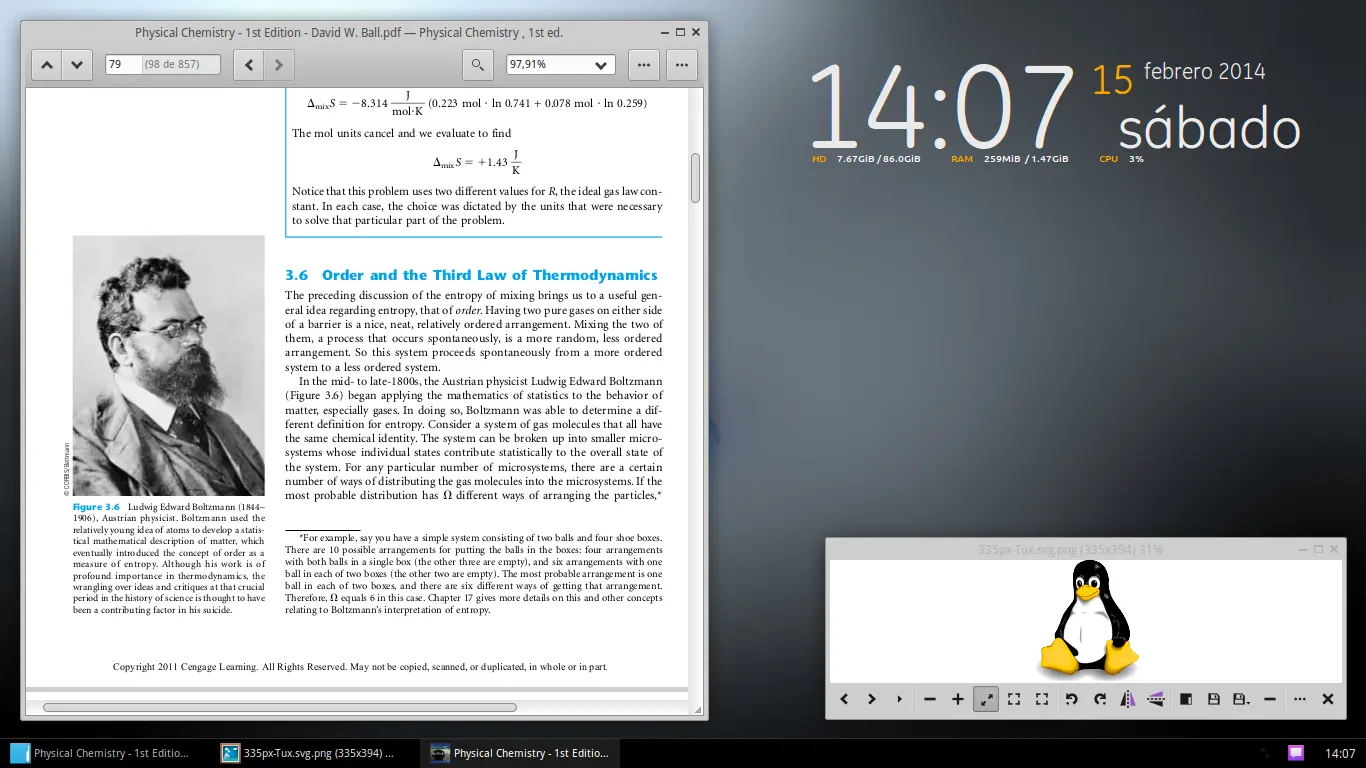
Task: Flip the Tux image vertically
Action: click(1156, 699)
